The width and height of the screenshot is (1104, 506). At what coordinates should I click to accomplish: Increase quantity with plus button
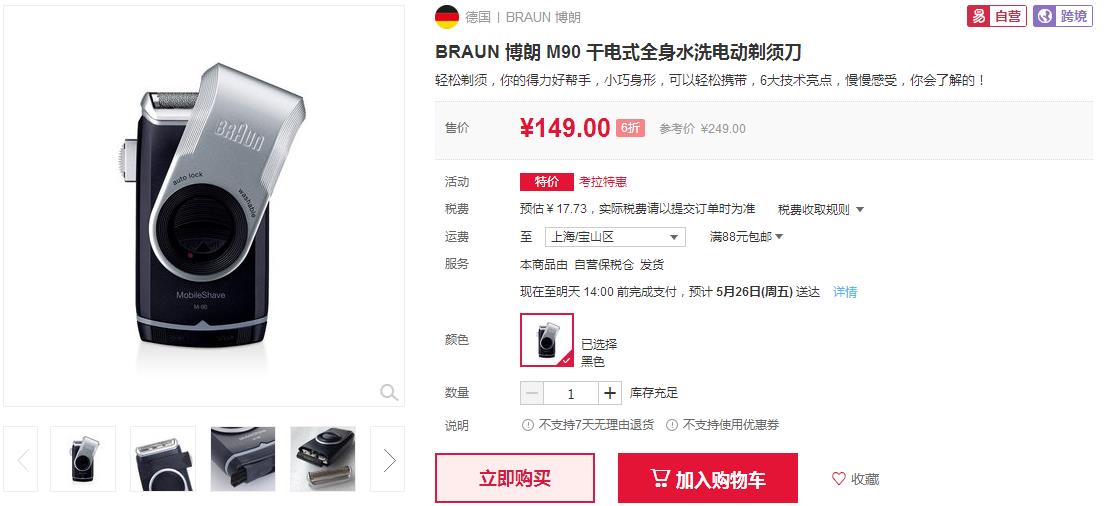(610, 393)
